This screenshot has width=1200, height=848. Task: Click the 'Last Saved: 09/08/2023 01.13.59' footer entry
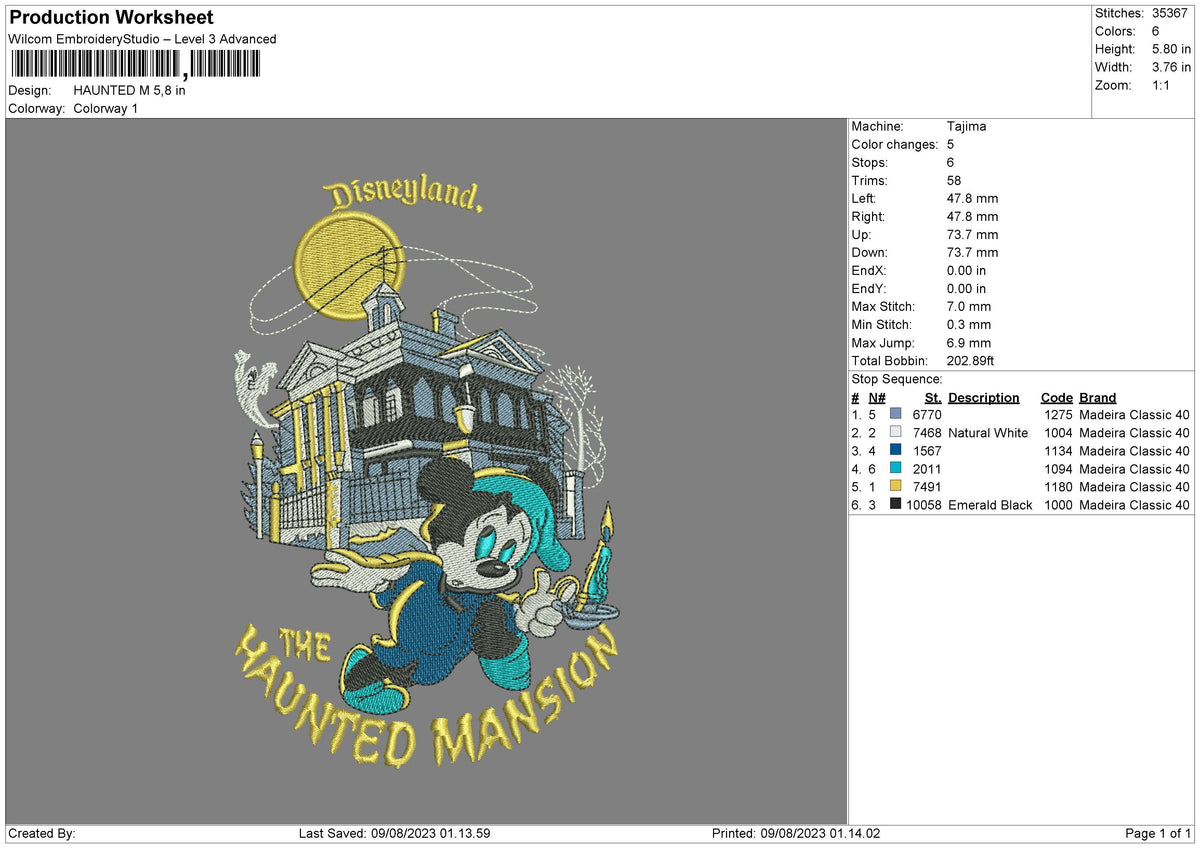click(x=394, y=834)
